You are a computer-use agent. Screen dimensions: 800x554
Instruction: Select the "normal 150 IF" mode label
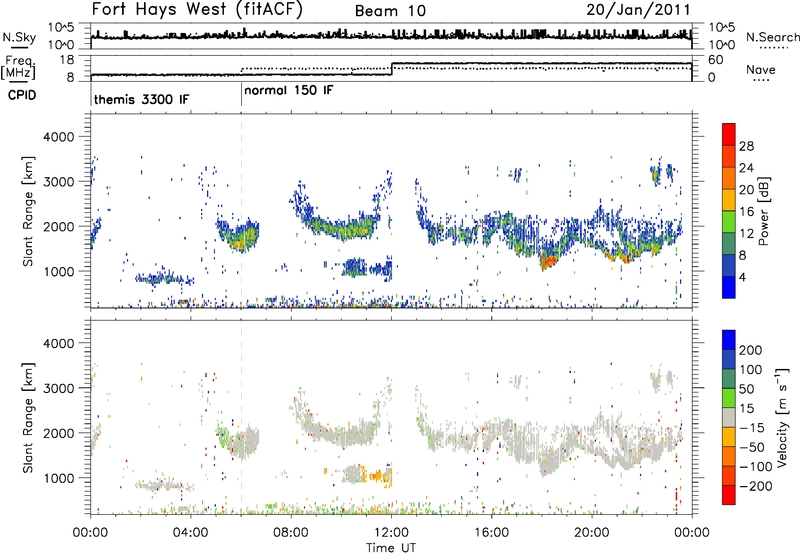coord(289,90)
